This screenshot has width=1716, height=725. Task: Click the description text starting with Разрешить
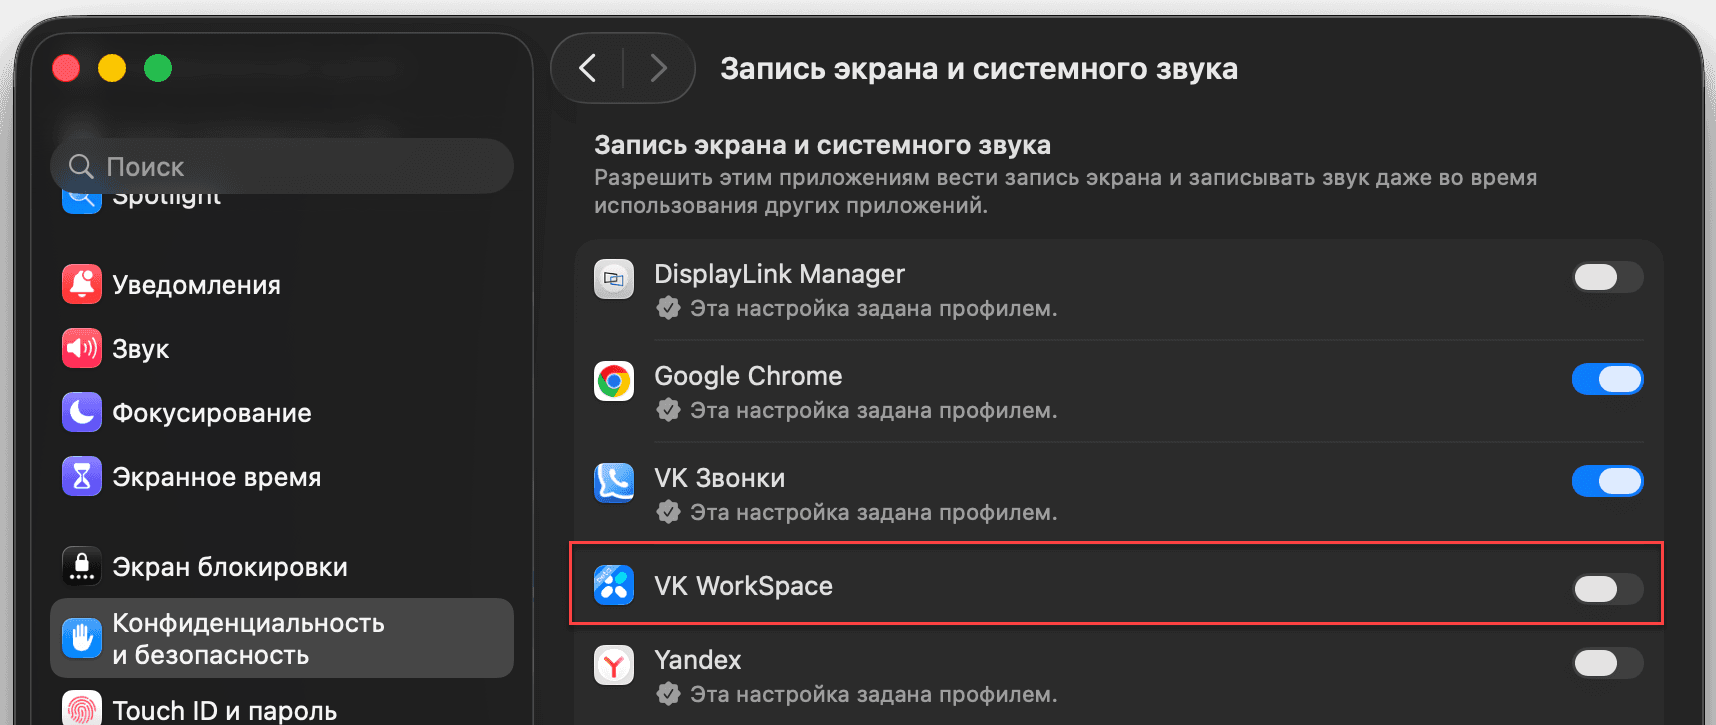(x=1065, y=191)
